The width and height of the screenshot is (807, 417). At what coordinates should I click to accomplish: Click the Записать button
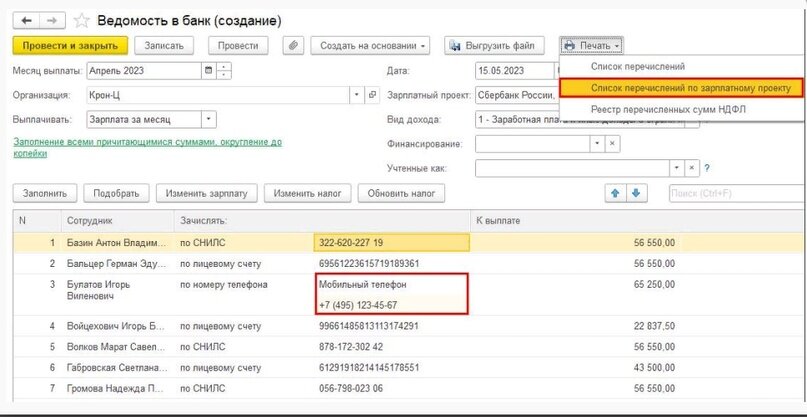coord(164,45)
